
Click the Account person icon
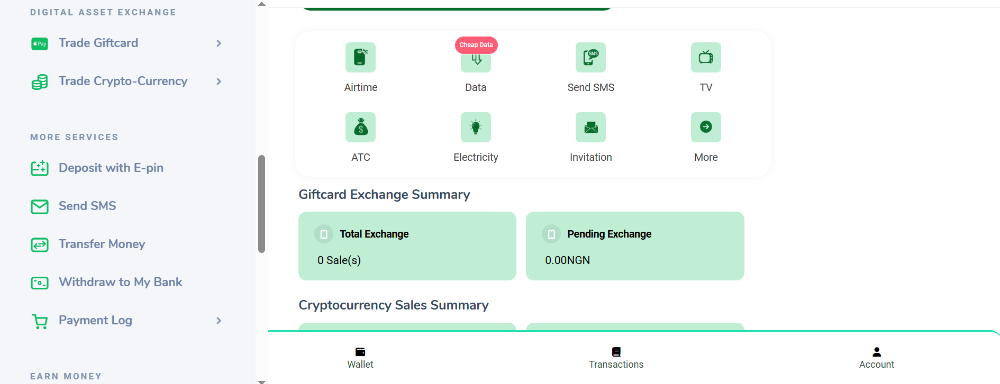click(876, 351)
